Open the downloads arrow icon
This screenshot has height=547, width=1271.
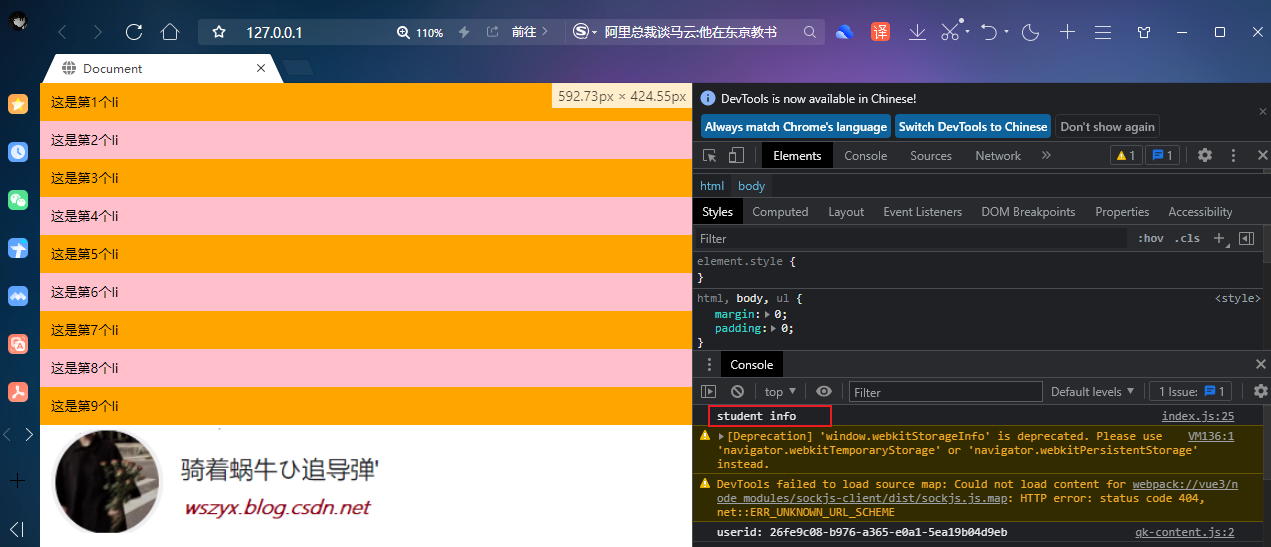tap(917, 32)
